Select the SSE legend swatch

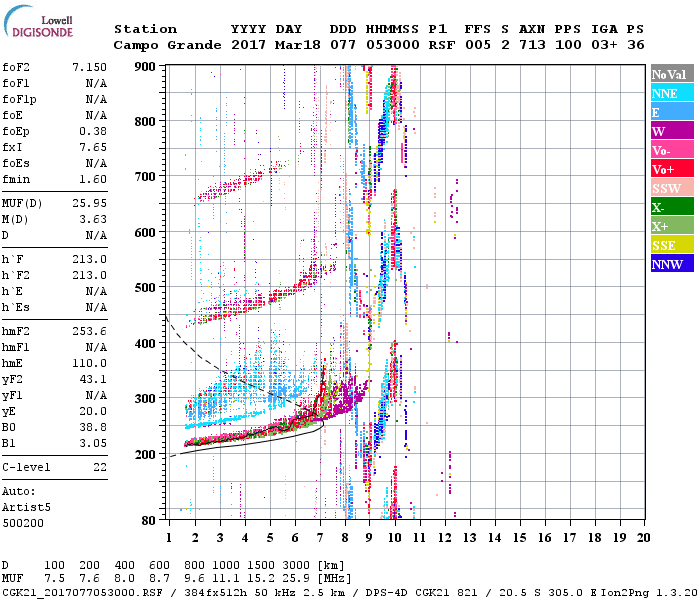[672, 245]
